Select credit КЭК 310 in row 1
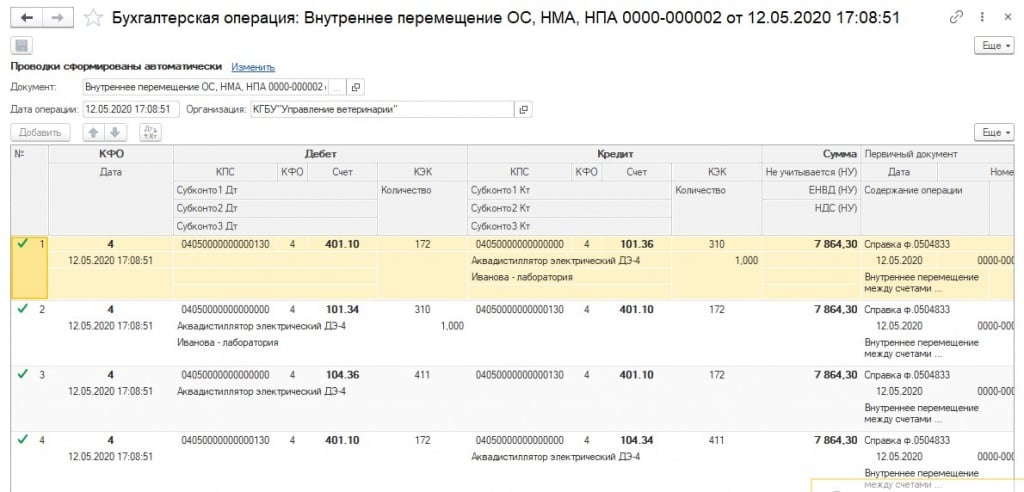Viewport: 1024px width, 492px height. coord(716,244)
